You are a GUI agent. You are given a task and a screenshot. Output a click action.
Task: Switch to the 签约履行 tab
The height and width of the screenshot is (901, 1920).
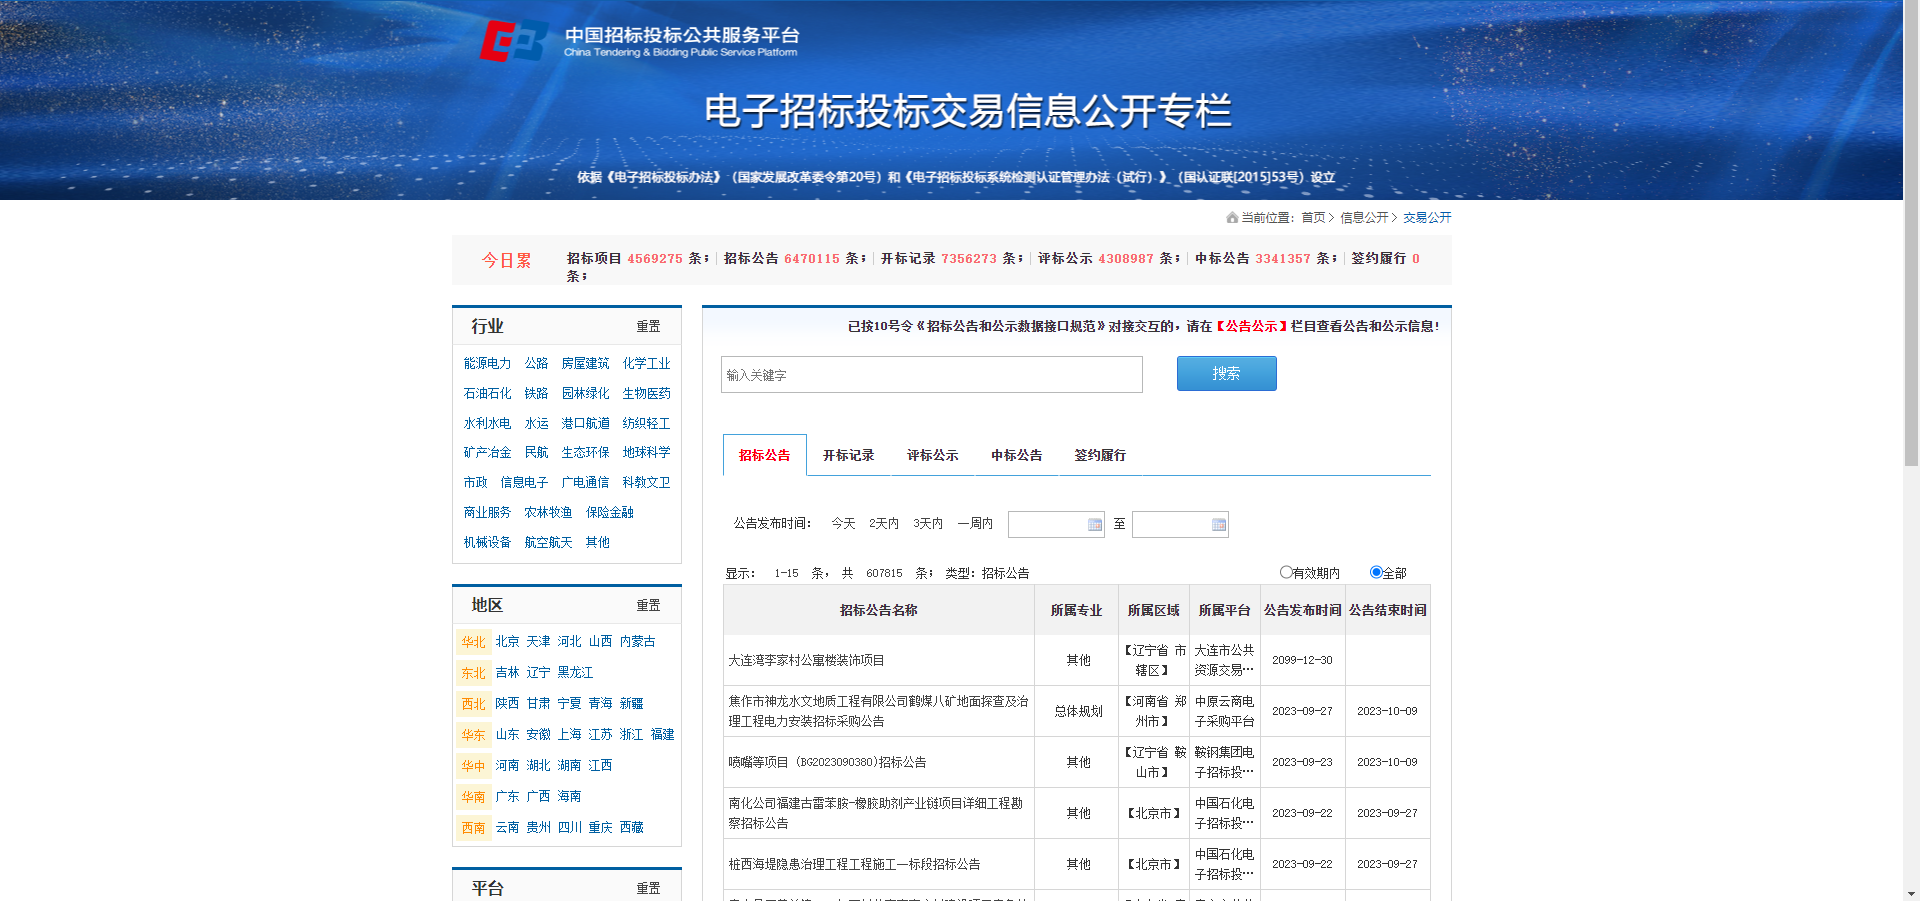coord(1100,455)
